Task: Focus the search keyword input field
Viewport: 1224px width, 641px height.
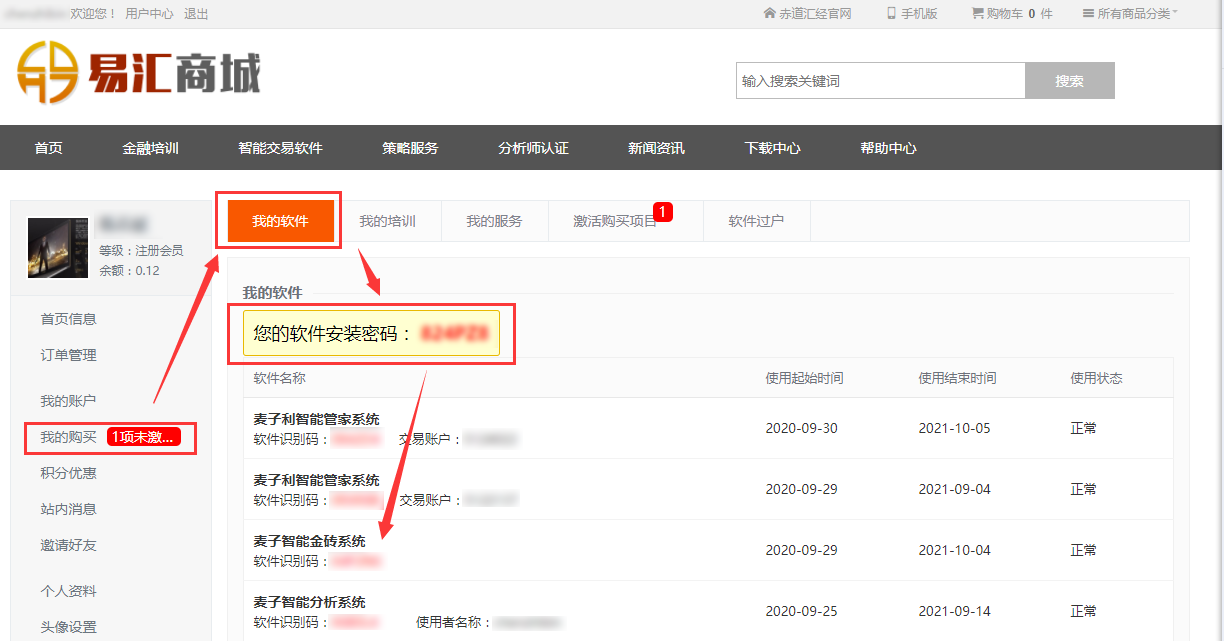Action: (881, 81)
